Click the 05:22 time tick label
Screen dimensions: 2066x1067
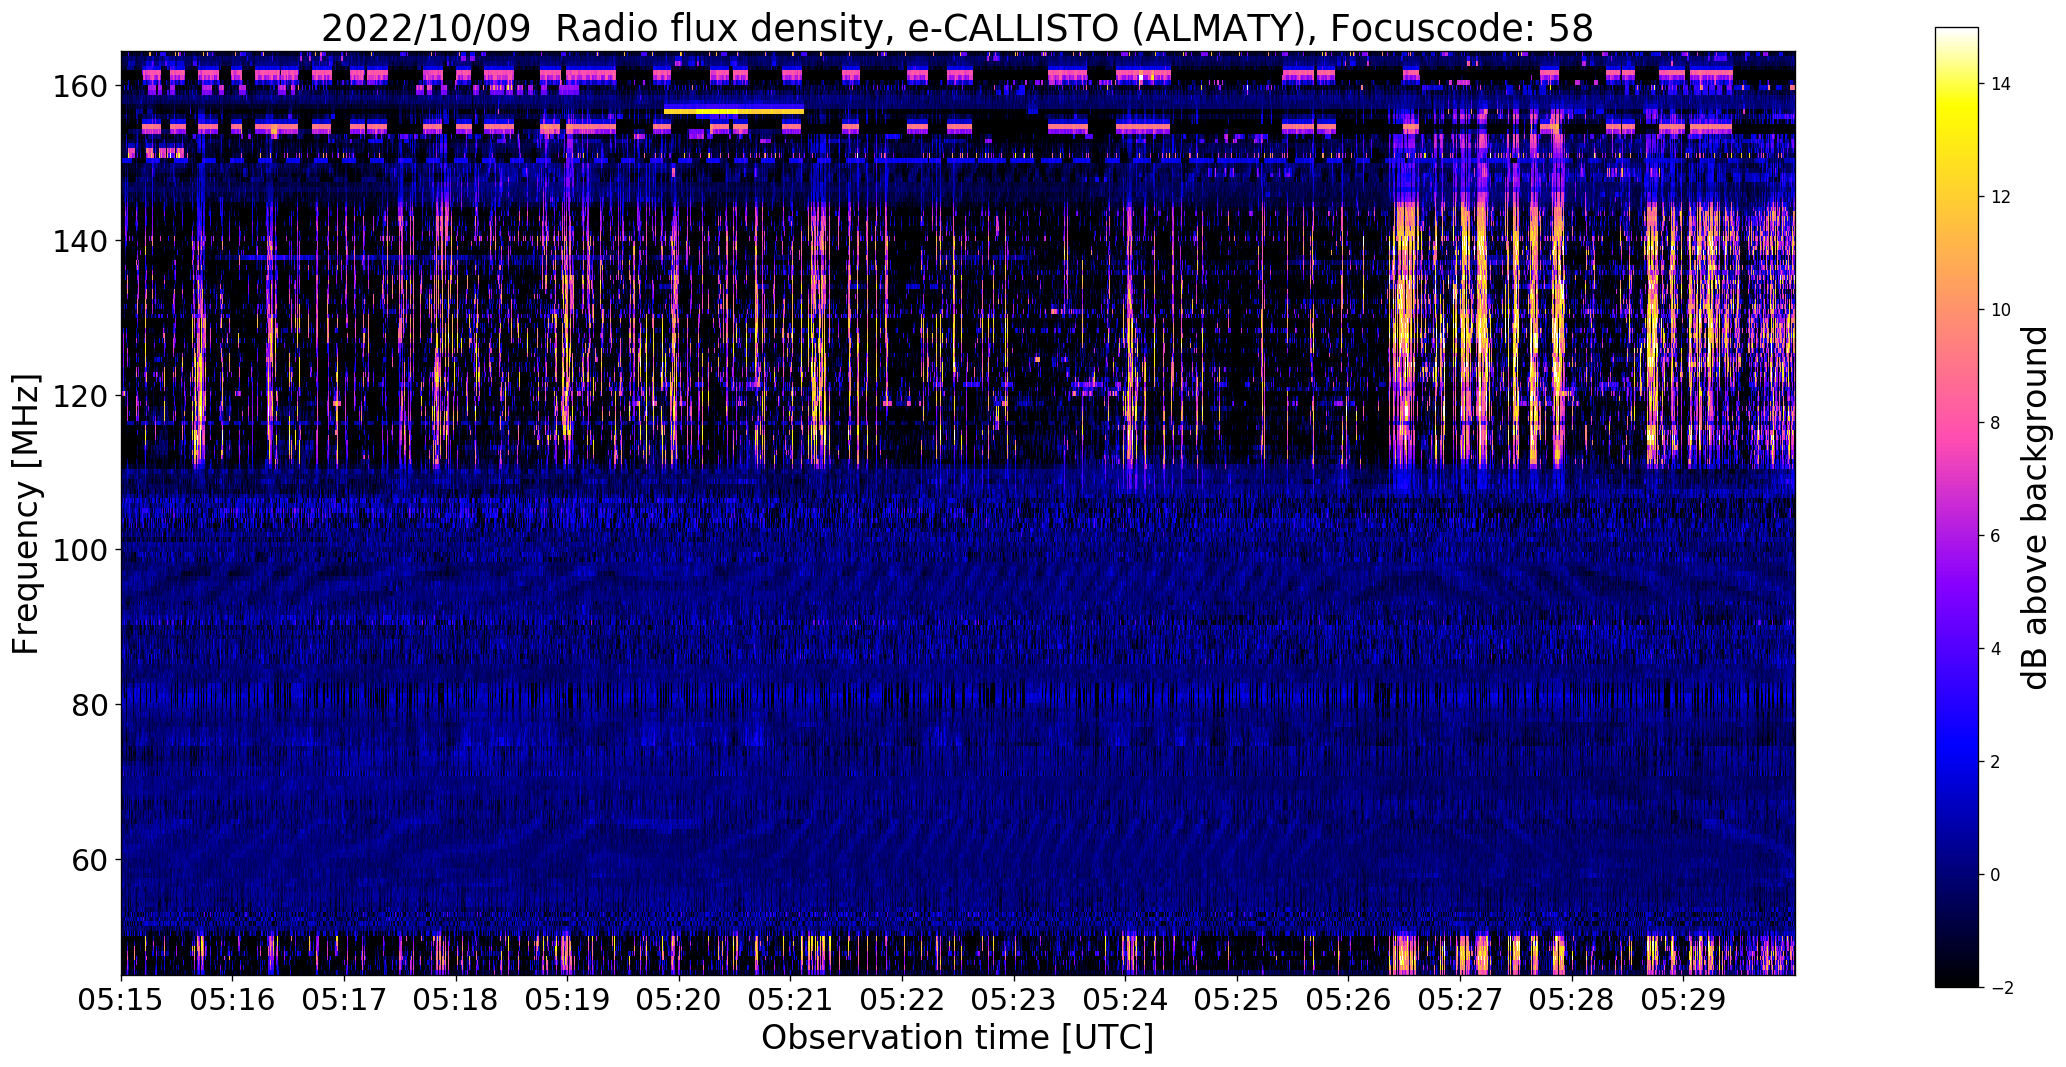902,1000
